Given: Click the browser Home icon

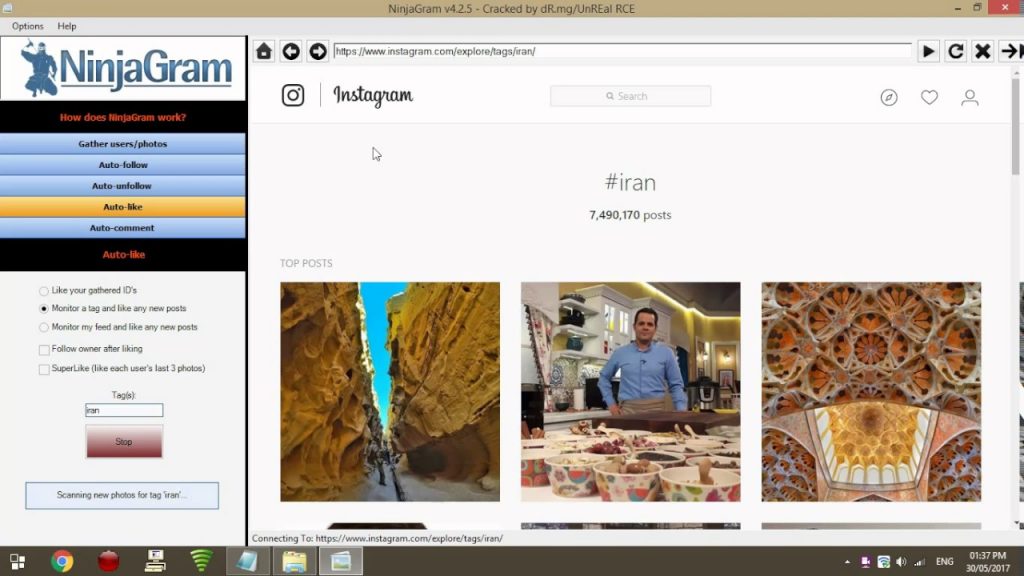Looking at the screenshot, I should click(264, 51).
